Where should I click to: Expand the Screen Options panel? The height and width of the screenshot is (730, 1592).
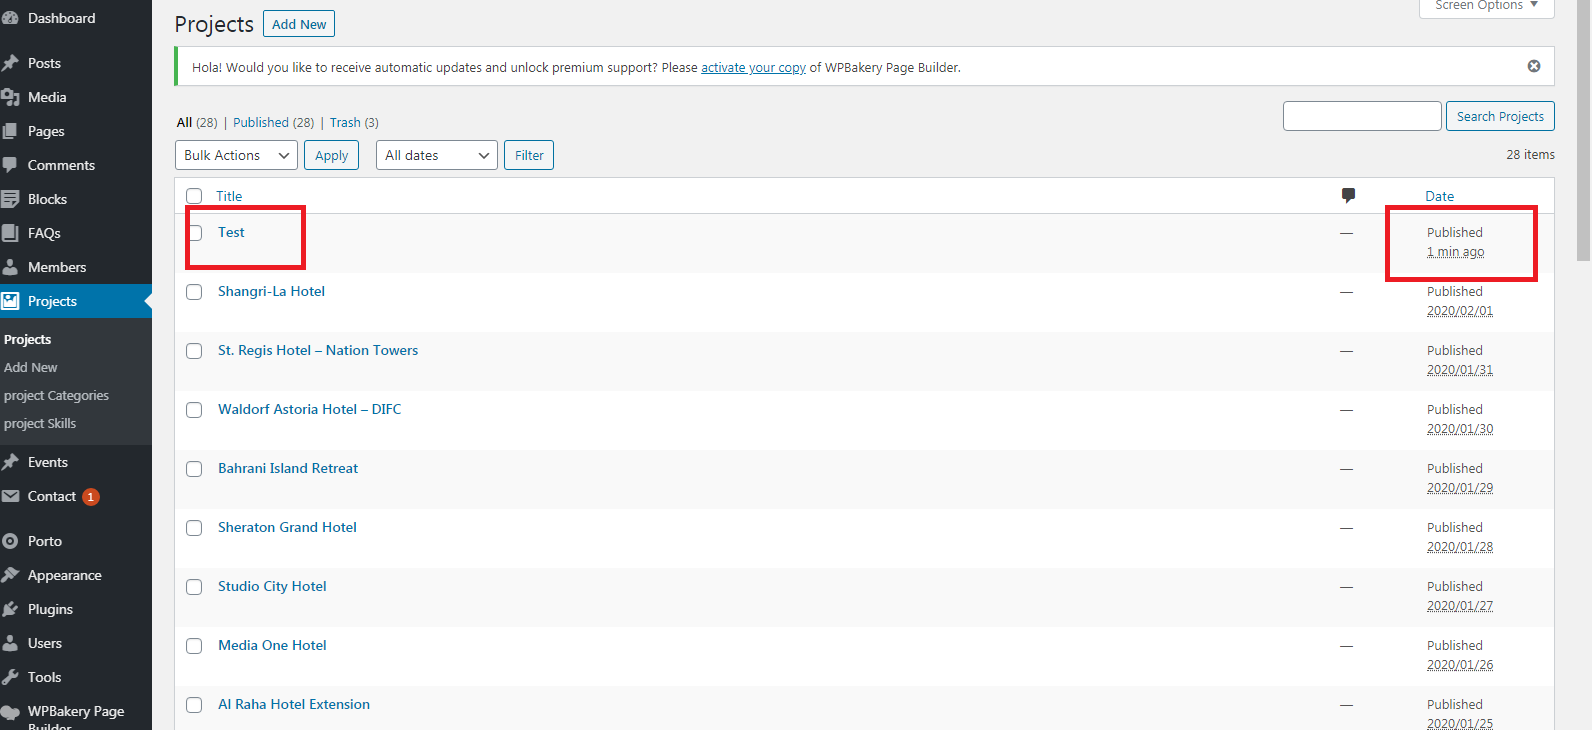click(x=1487, y=7)
